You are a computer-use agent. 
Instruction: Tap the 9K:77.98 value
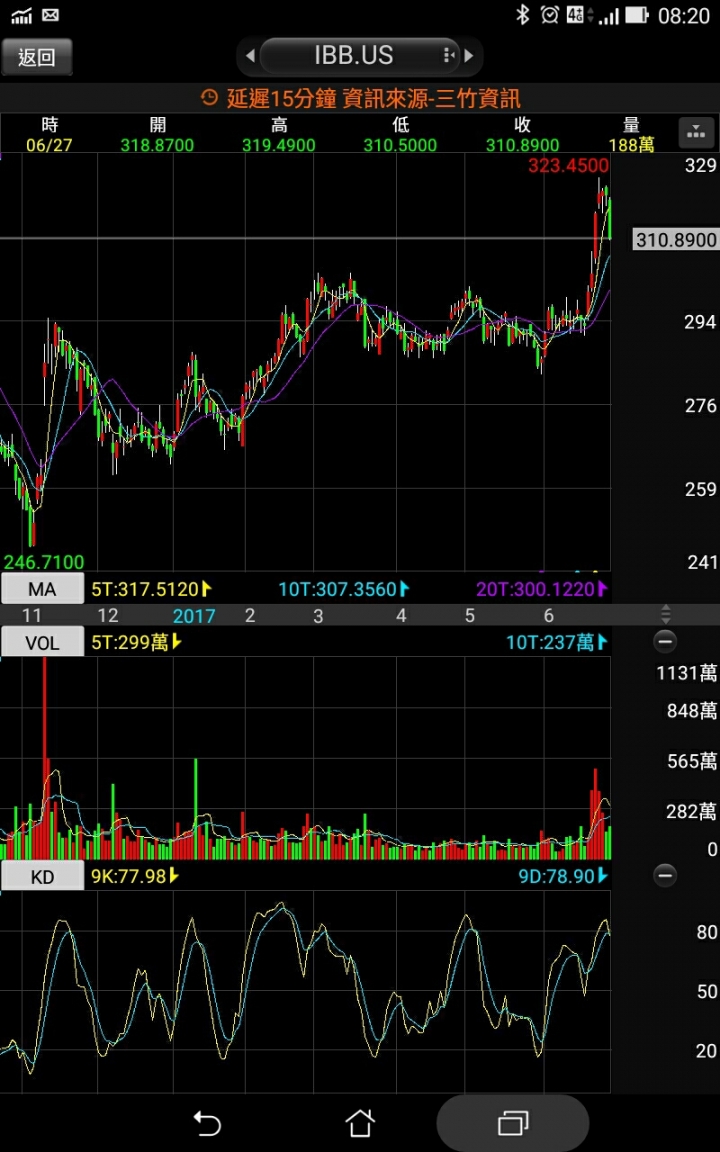coord(135,876)
